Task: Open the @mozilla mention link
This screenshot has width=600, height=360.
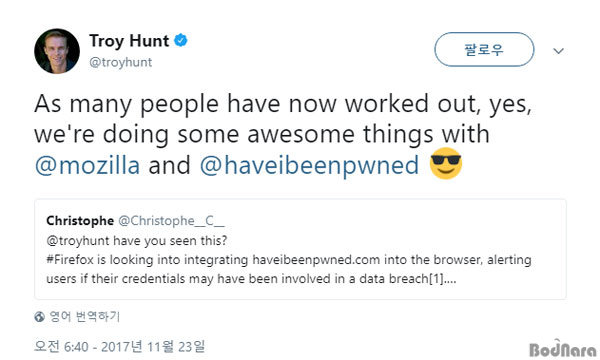Action: [87, 165]
